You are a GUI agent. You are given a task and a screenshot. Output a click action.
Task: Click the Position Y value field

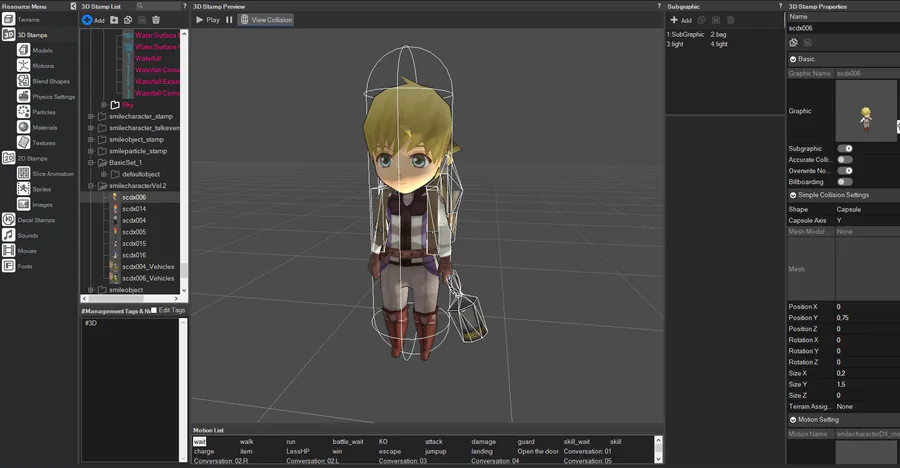coord(867,318)
